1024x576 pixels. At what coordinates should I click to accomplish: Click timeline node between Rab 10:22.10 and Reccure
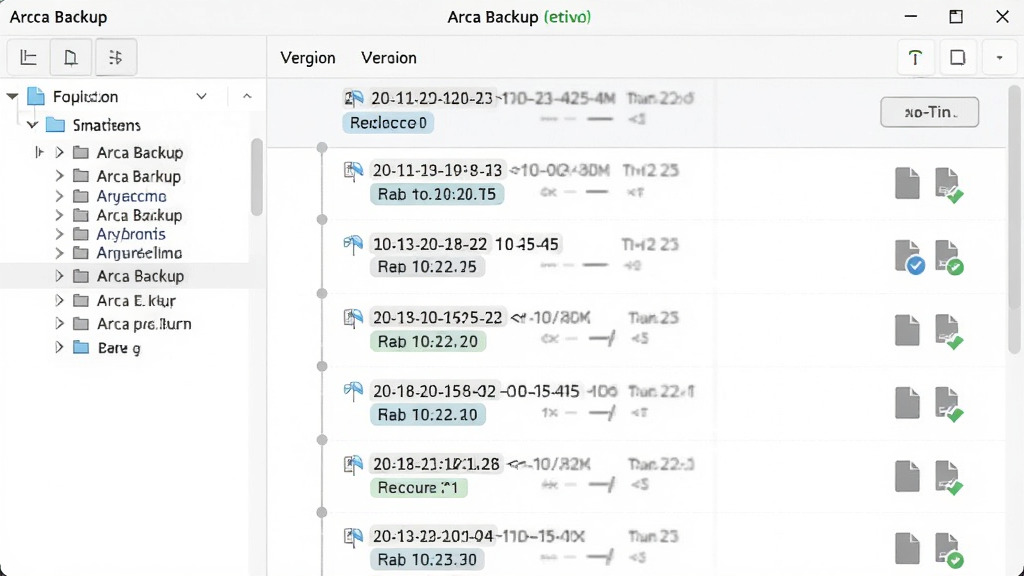click(322, 440)
